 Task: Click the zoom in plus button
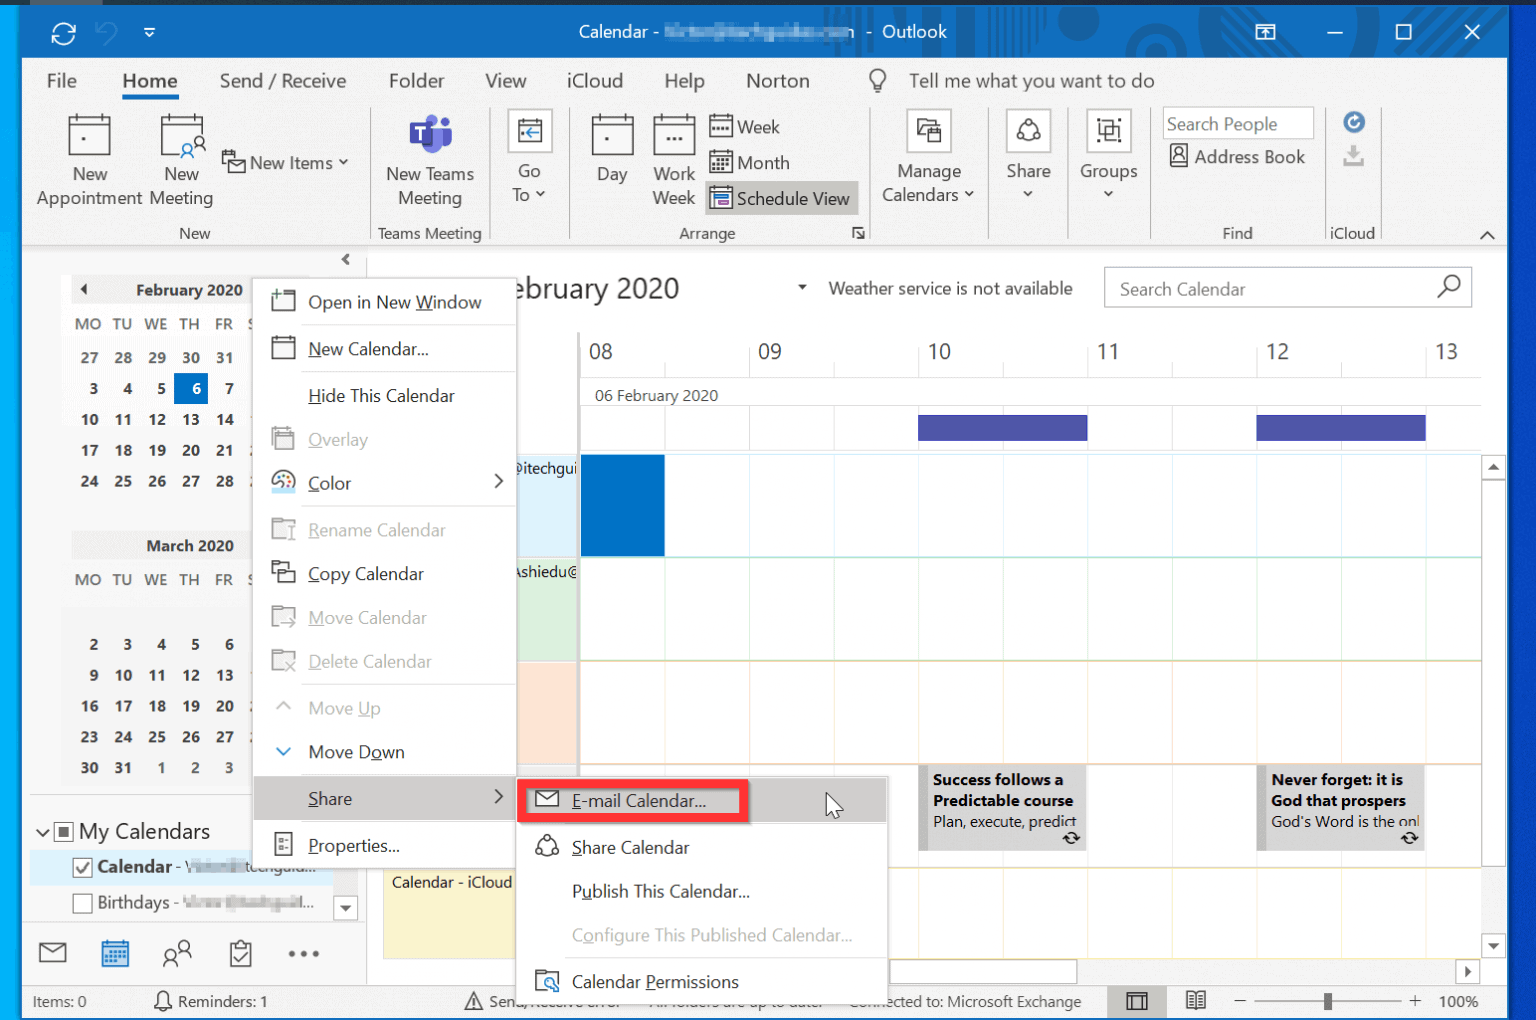click(1415, 1001)
